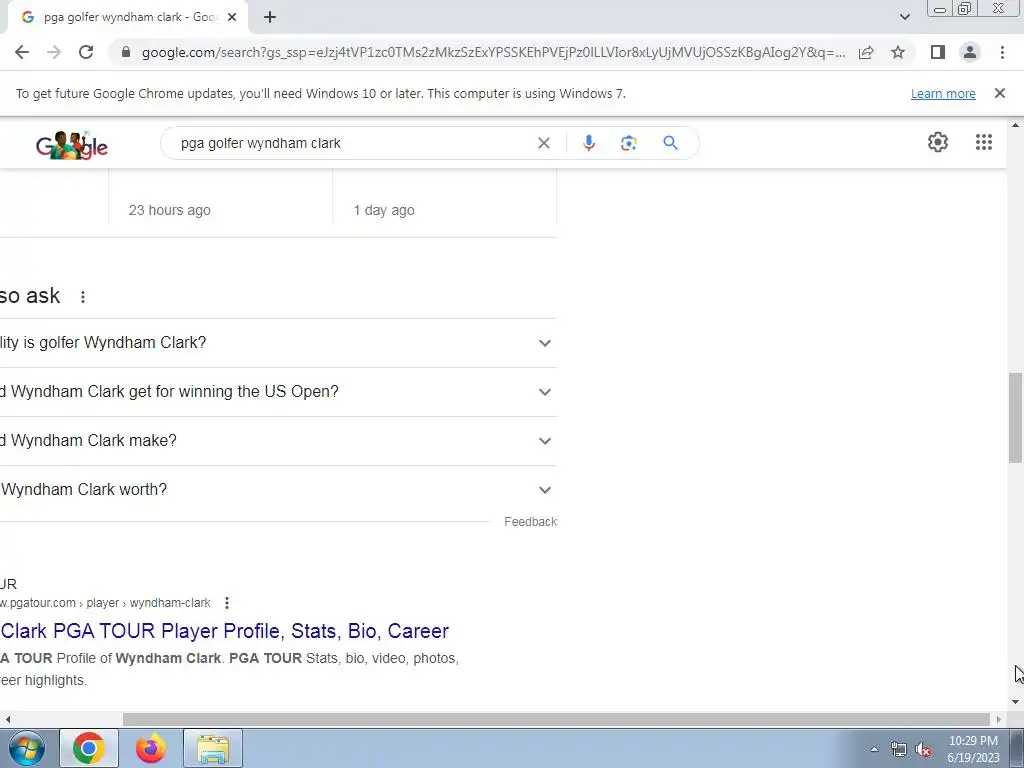This screenshot has height=768, width=1024.
Task: Expand question about winning the US Open
Action: [278, 392]
